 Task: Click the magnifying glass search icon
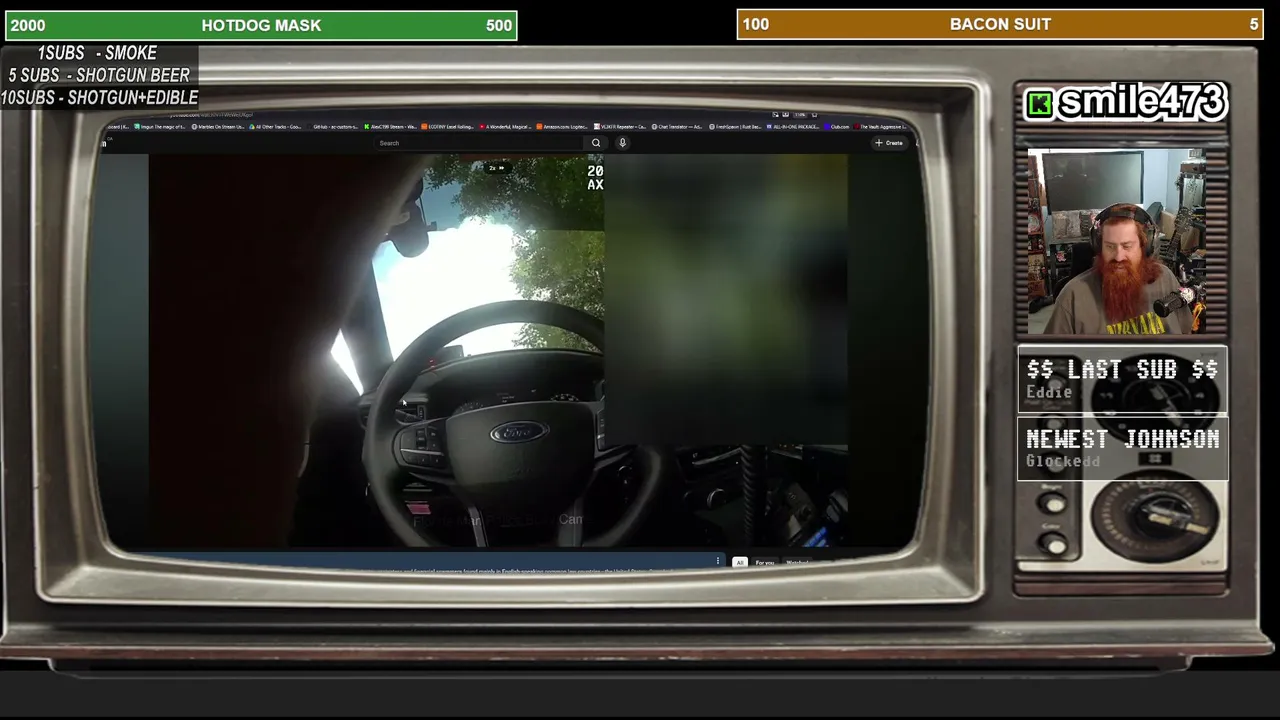click(x=596, y=143)
